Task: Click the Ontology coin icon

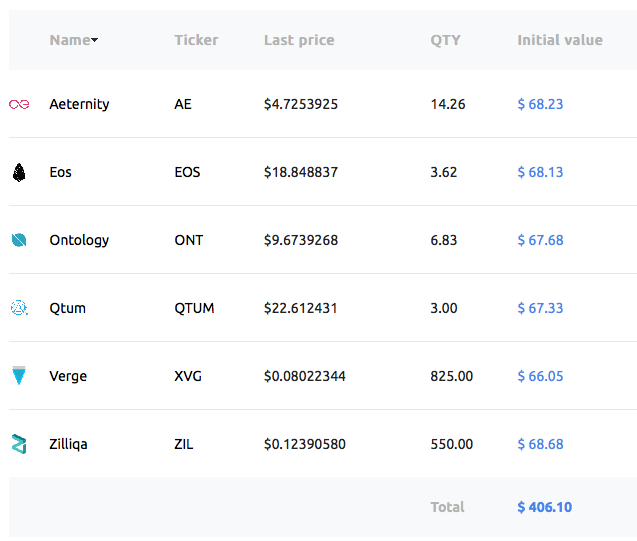Action: tap(19, 240)
